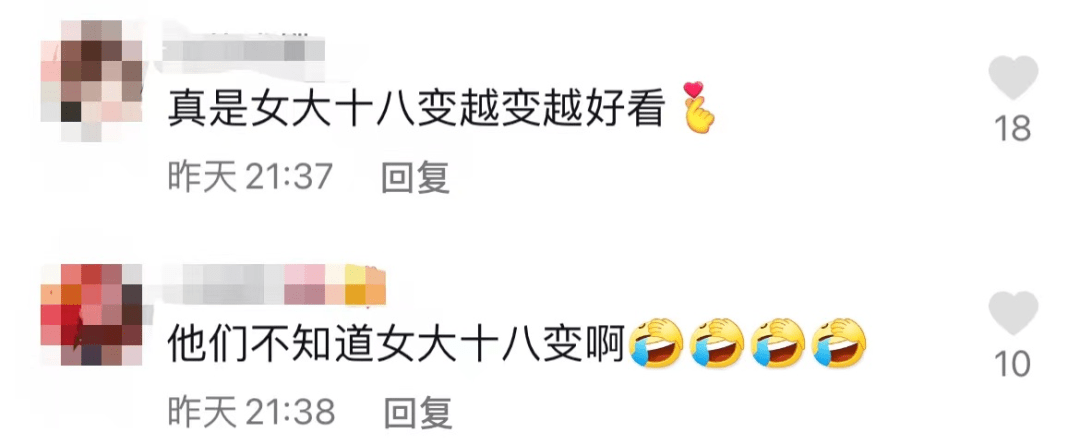Tap the first laughing-crying emoji

pyautogui.click(x=656, y=342)
